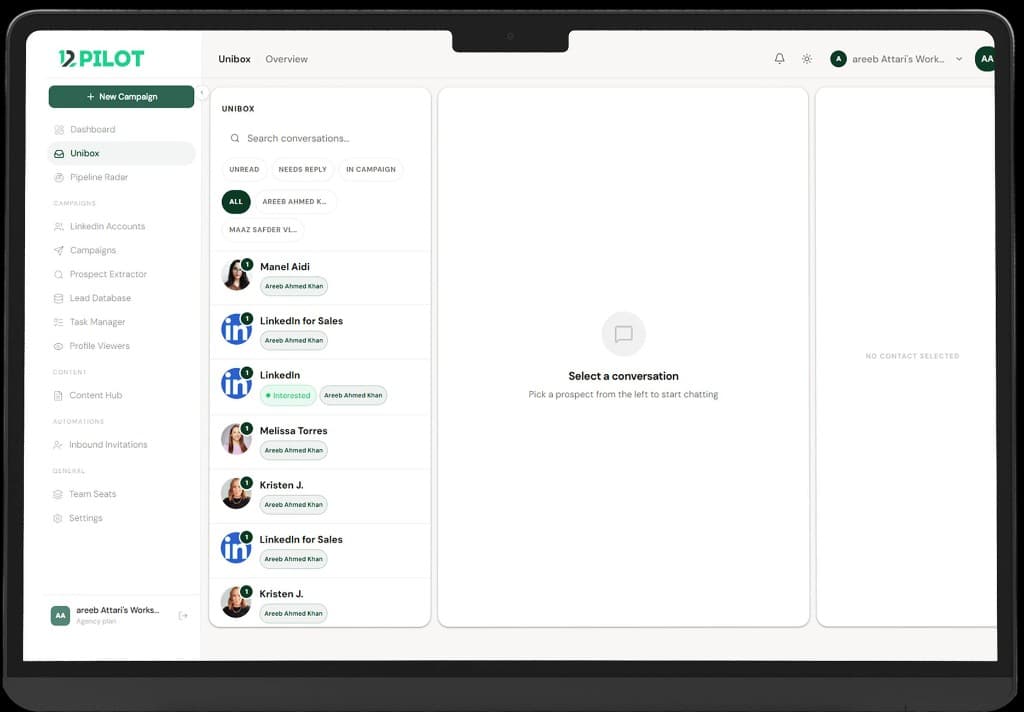Click the Pipeline Radar icon

click(59, 178)
